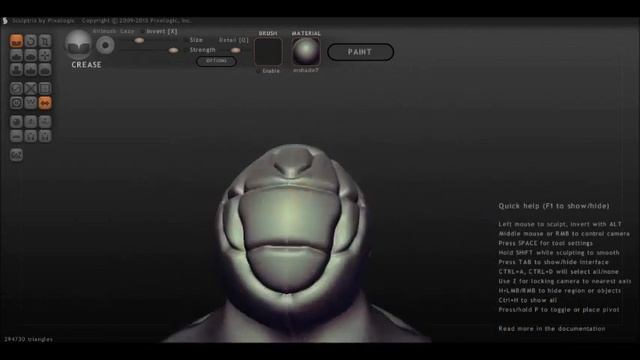Toggle the Airbrush option
The image size is (640, 360).
coord(104,31)
